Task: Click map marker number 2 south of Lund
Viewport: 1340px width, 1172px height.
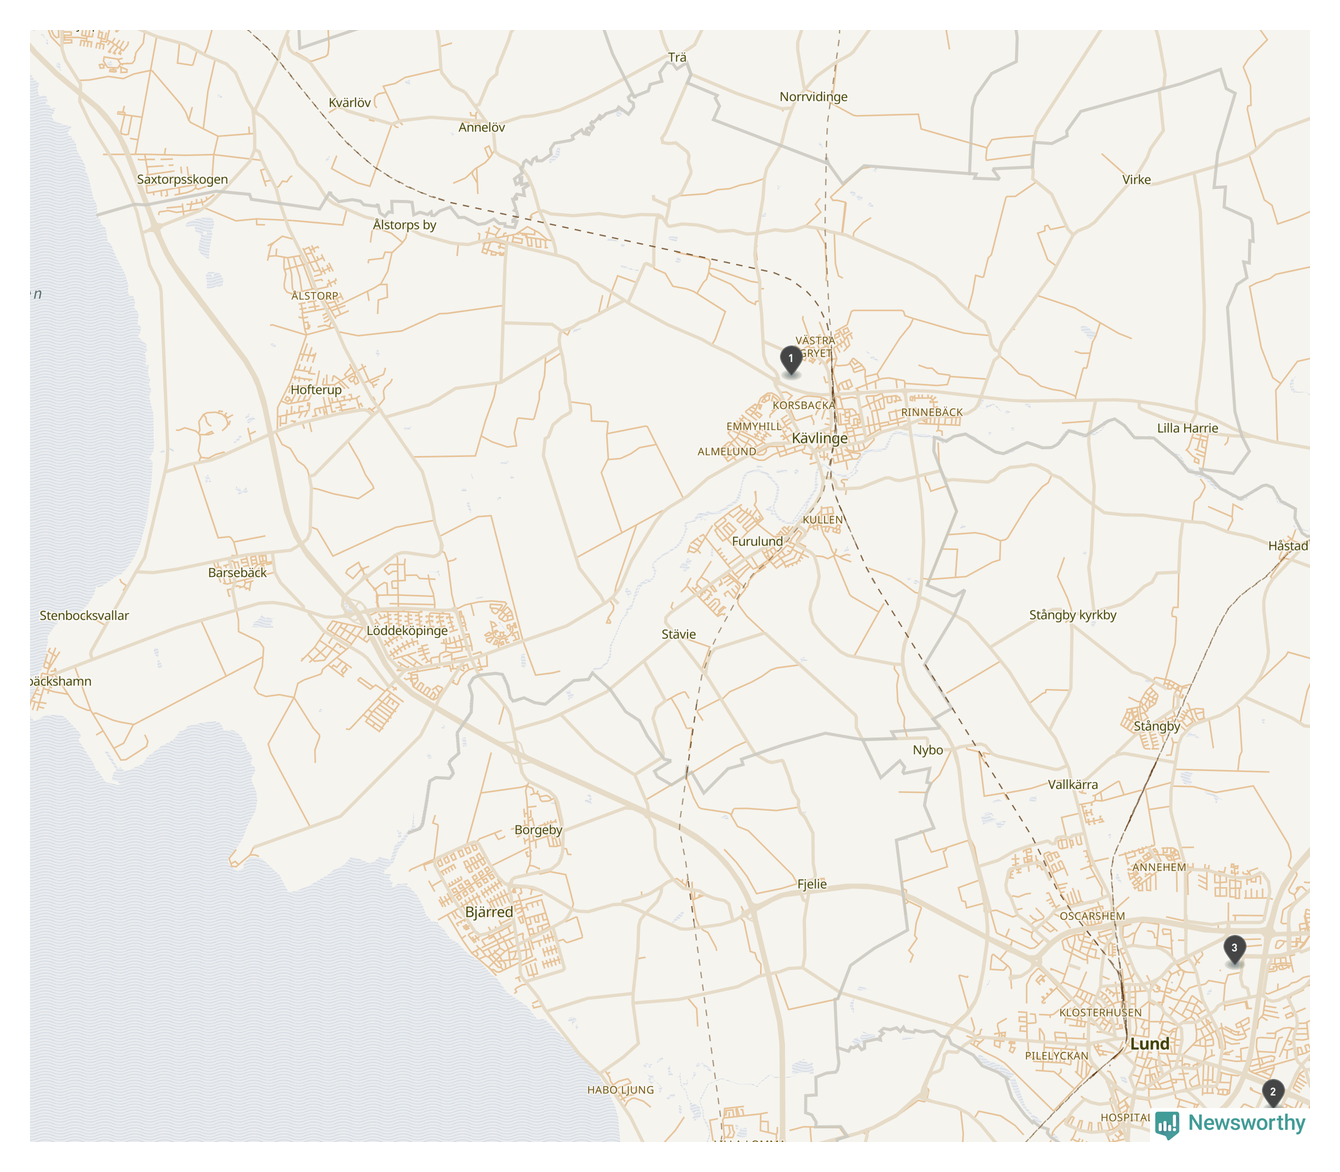Action: [1273, 1093]
